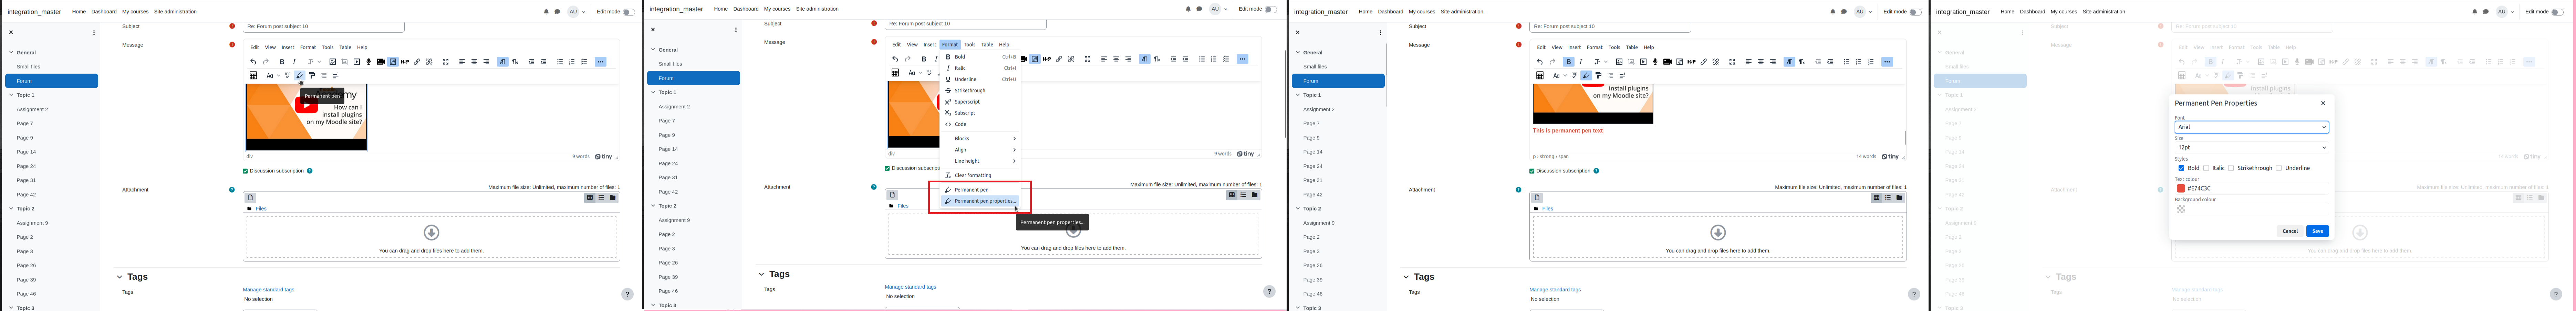
Task: Click red Text colour swatch in dialog
Action: (2181, 188)
